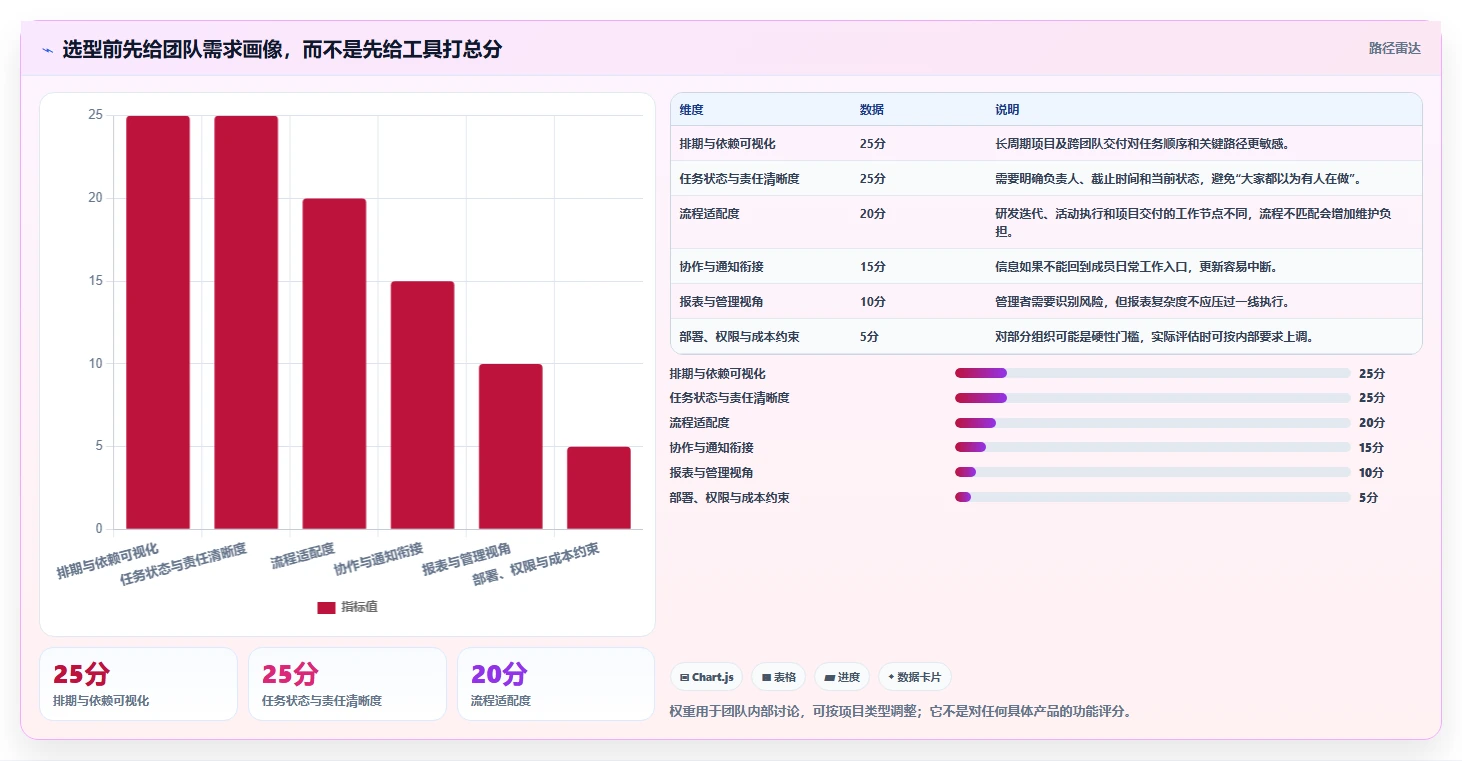Click the 20分 流程适配度 summary card
Screen dimensions: 1462x761
point(556,684)
